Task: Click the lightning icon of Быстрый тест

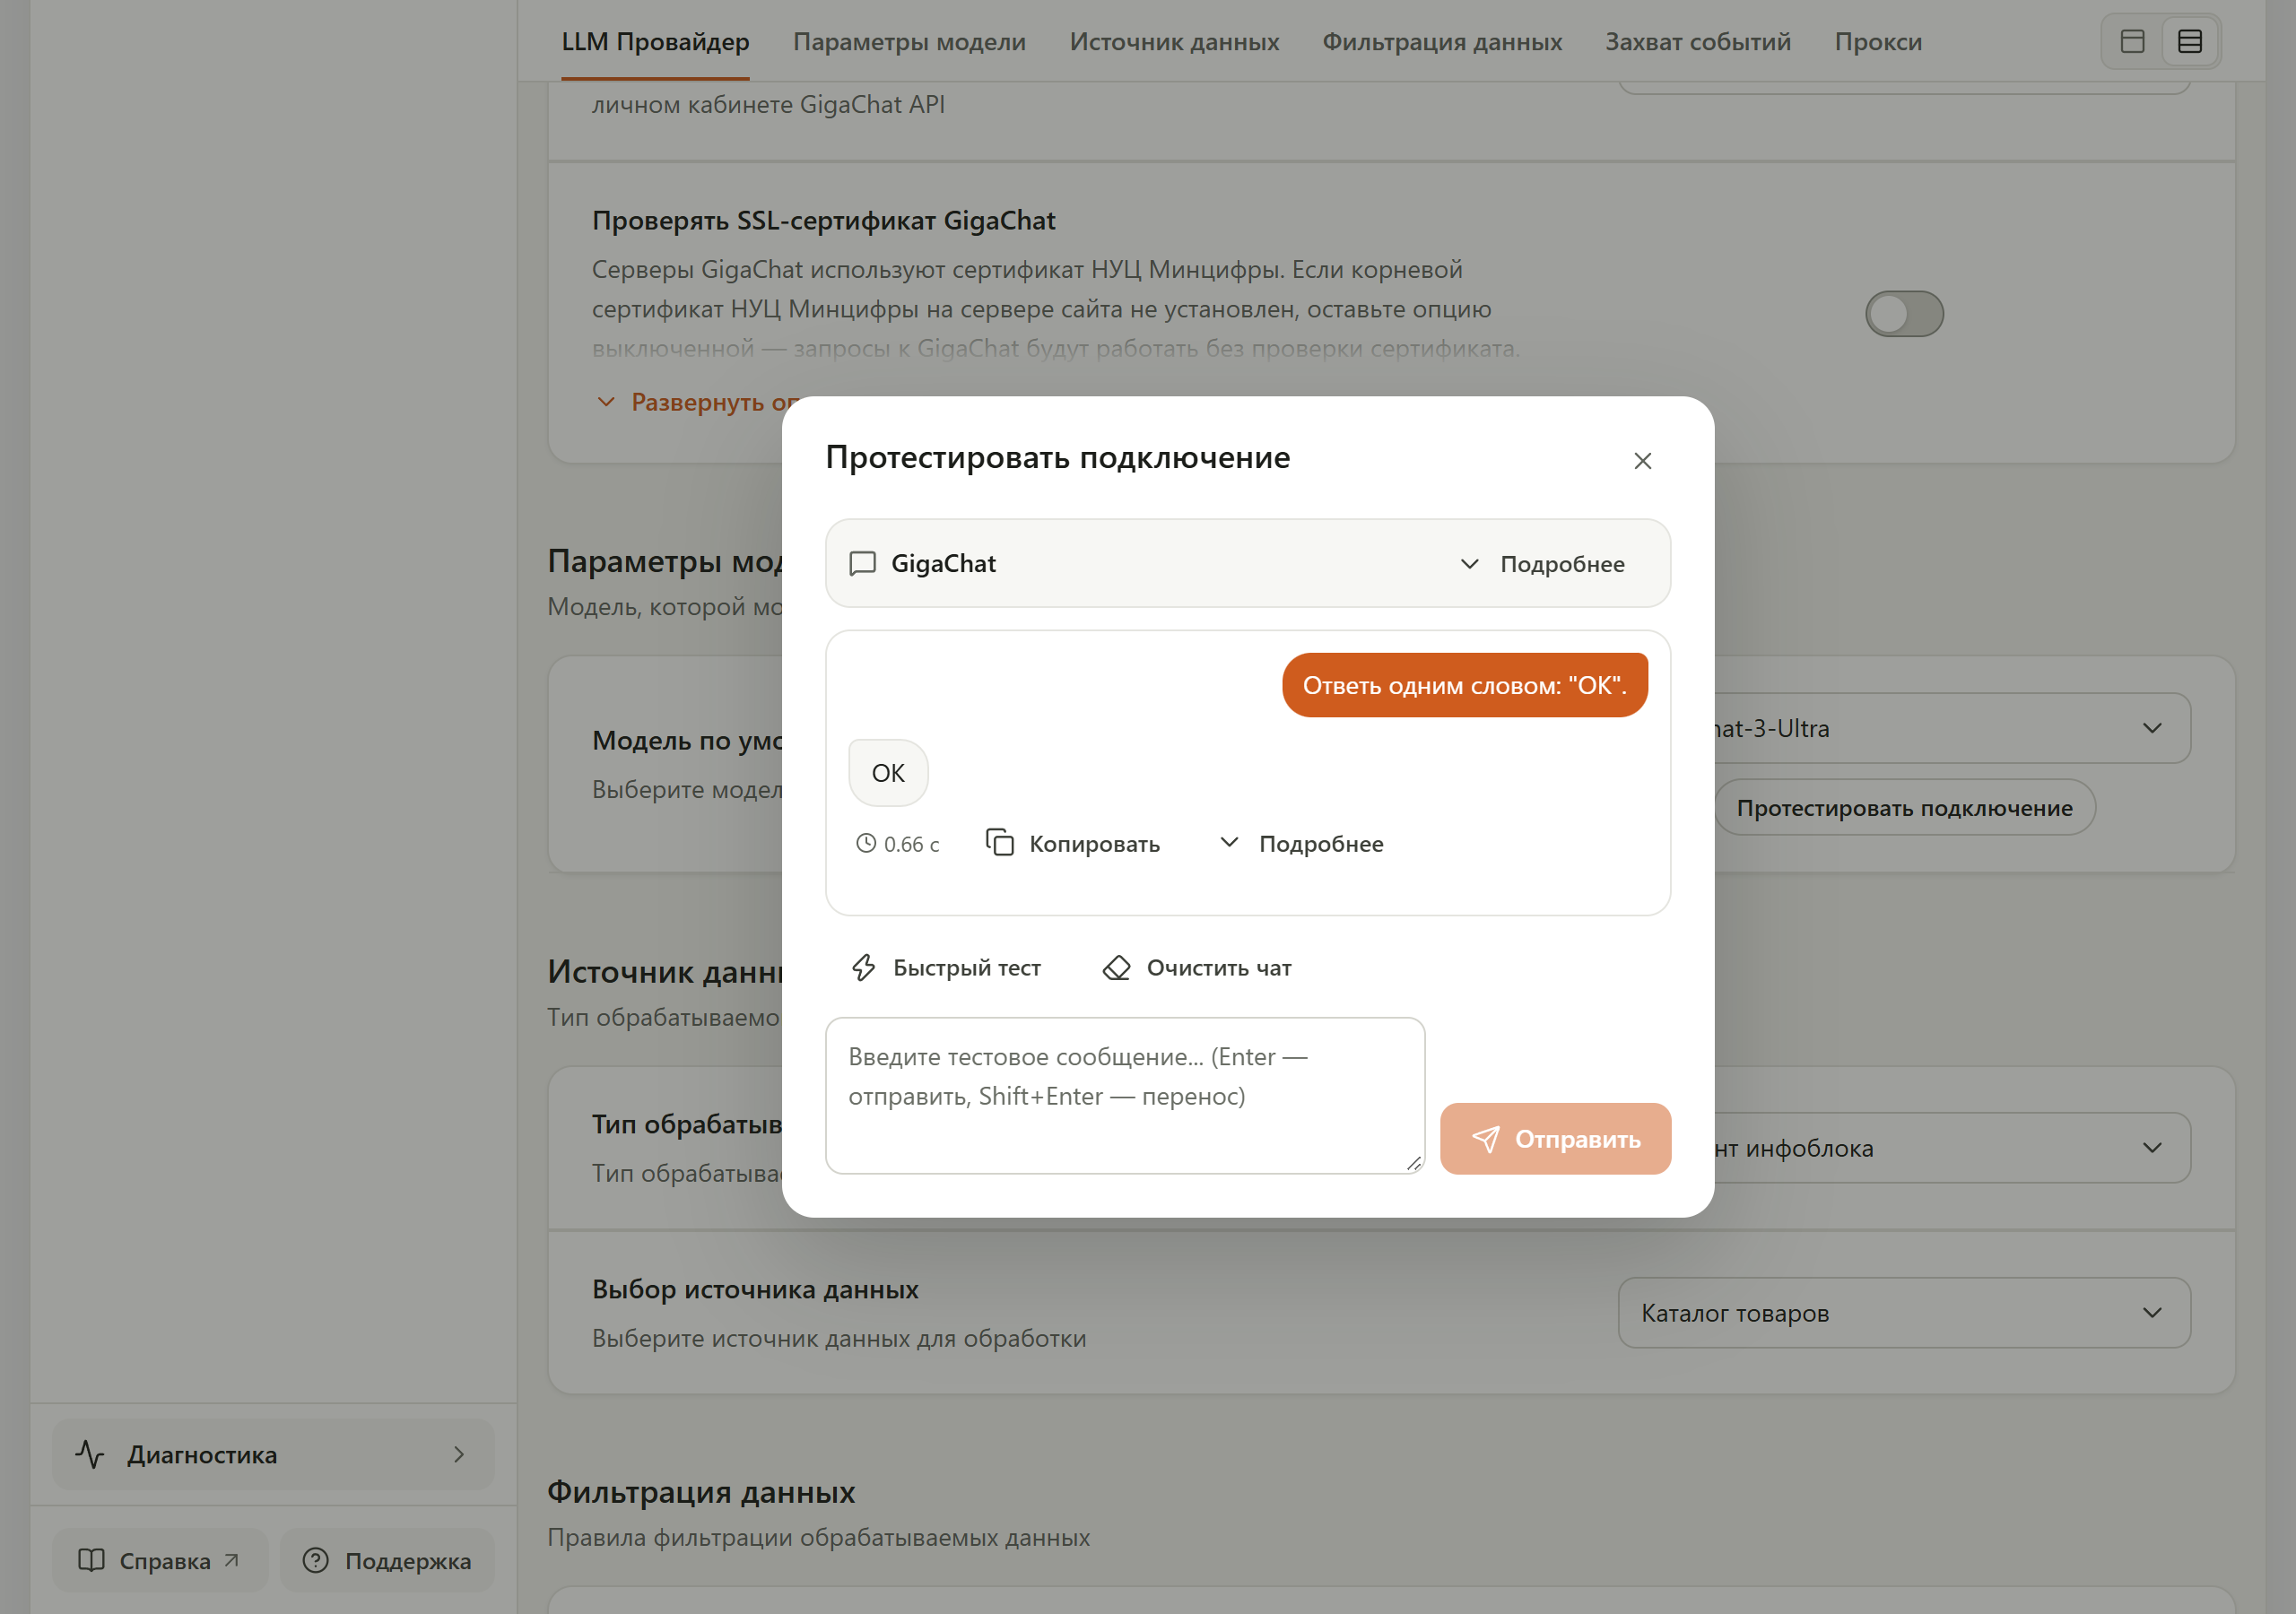Action: 863,967
